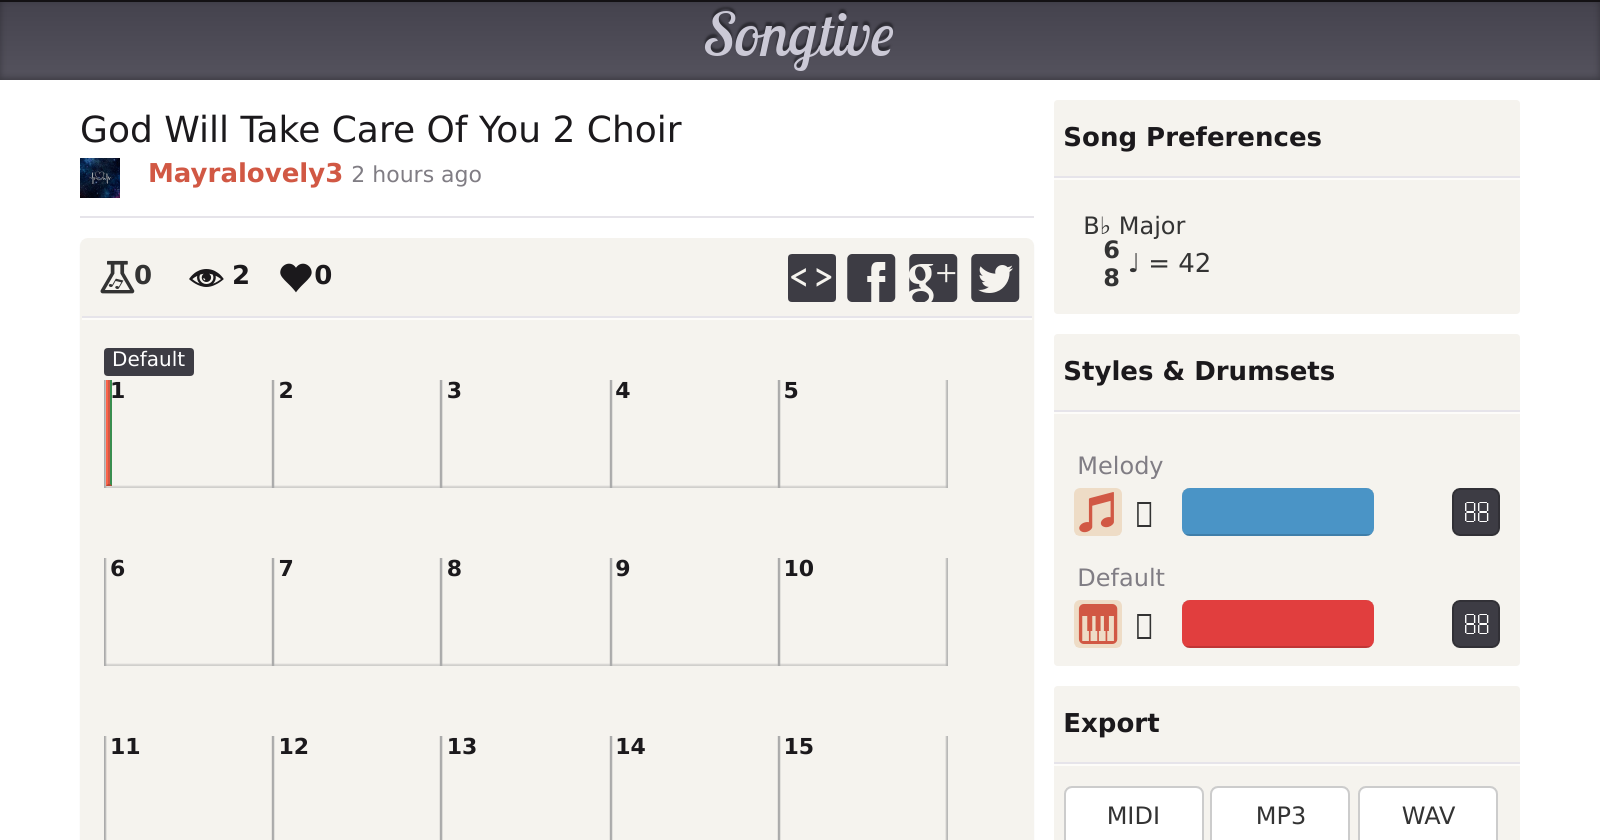Open Mayralovely3 user profile link
The image size is (1600, 840).
pyautogui.click(x=245, y=173)
